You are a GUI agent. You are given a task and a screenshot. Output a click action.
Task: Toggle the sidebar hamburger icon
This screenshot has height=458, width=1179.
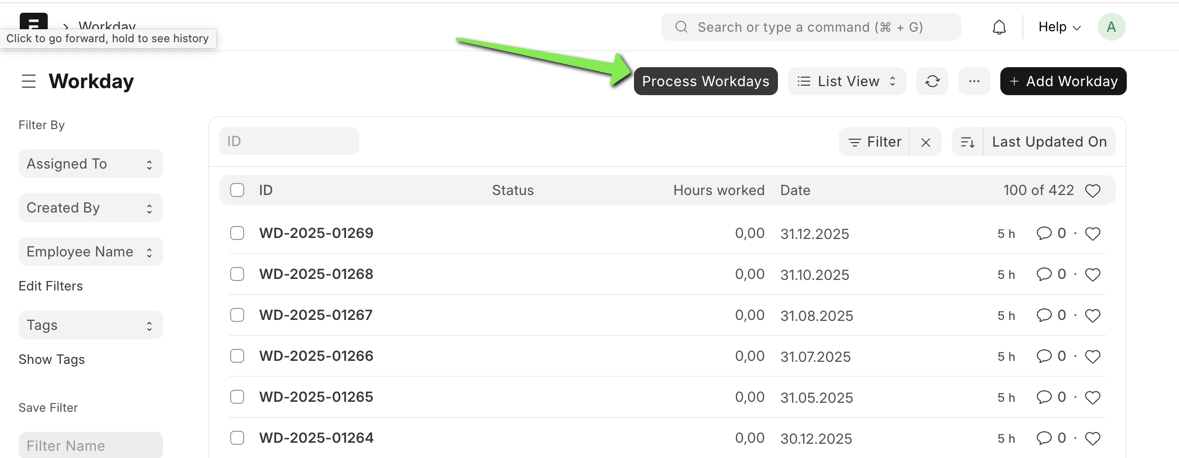point(29,81)
